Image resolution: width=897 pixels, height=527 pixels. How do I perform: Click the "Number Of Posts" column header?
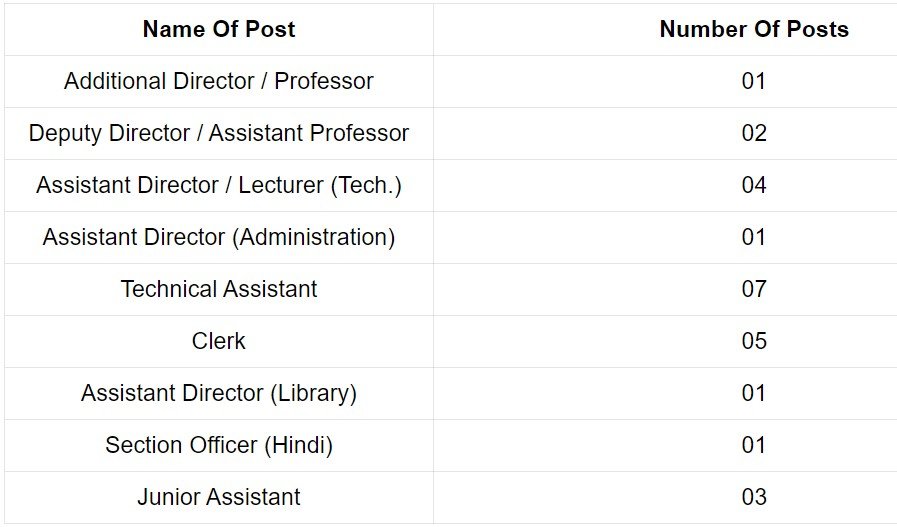point(754,29)
